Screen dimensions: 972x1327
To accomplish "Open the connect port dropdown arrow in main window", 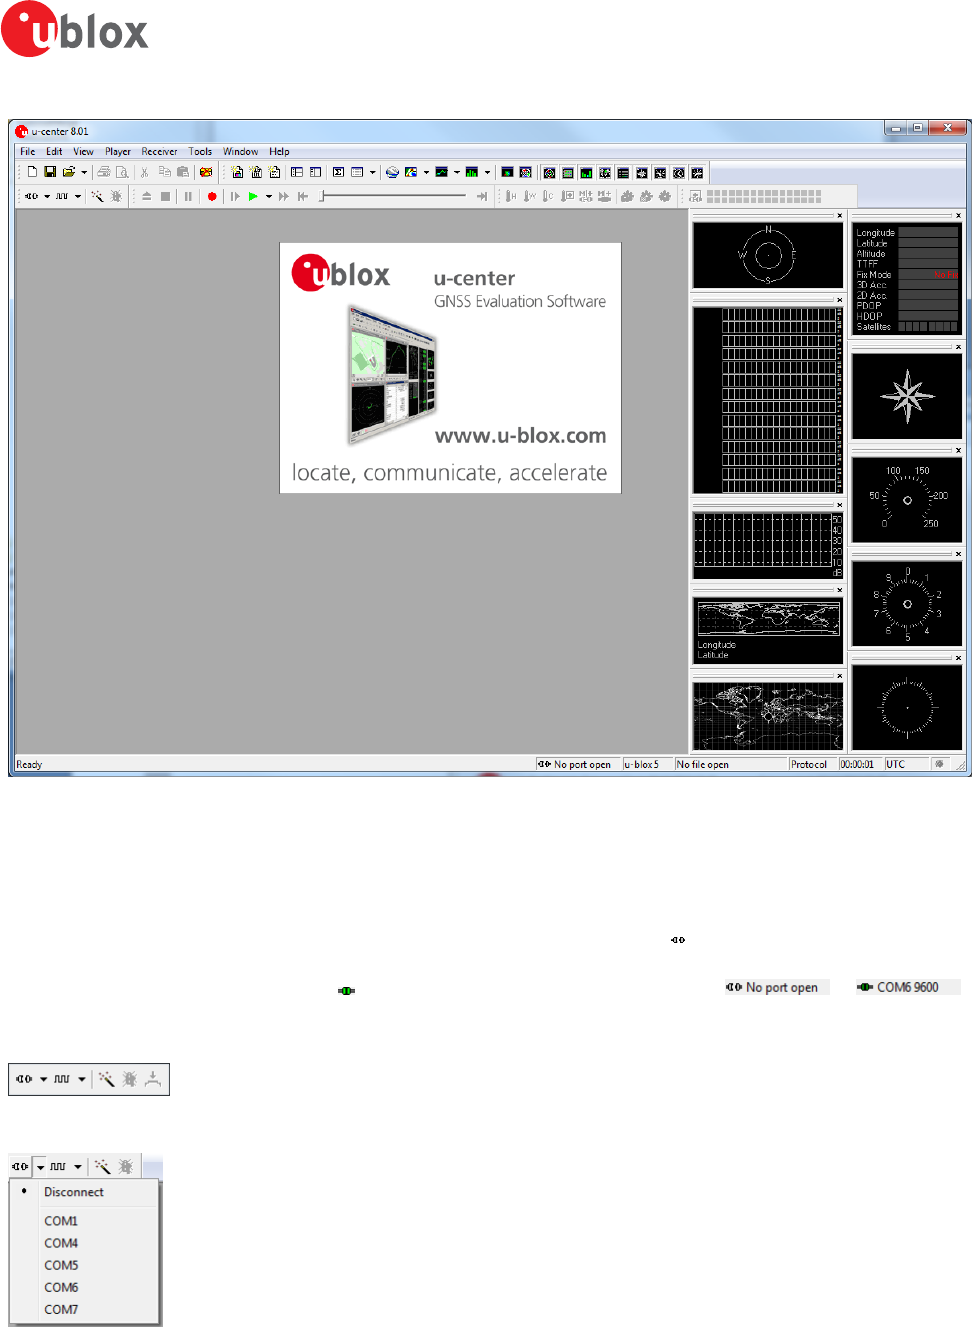I will coord(47,196).
